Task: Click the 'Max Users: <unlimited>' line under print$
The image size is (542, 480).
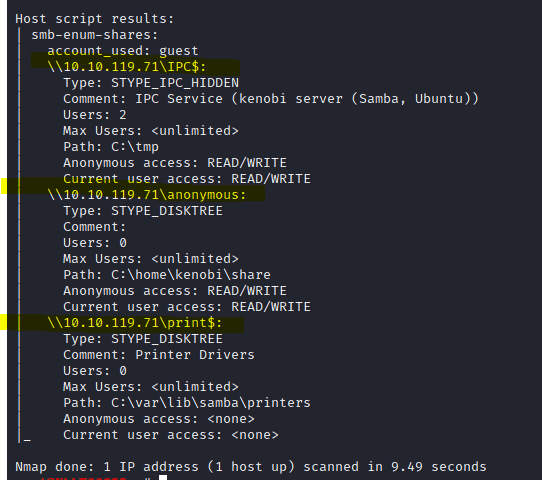Action: (x=151, y=387)
